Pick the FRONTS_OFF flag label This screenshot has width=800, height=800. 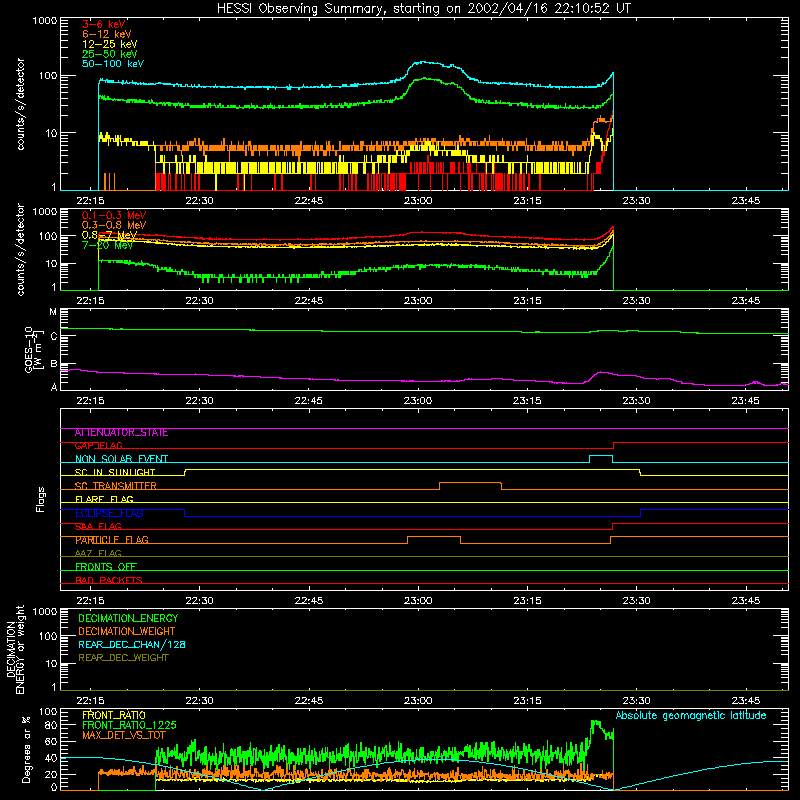106,567
